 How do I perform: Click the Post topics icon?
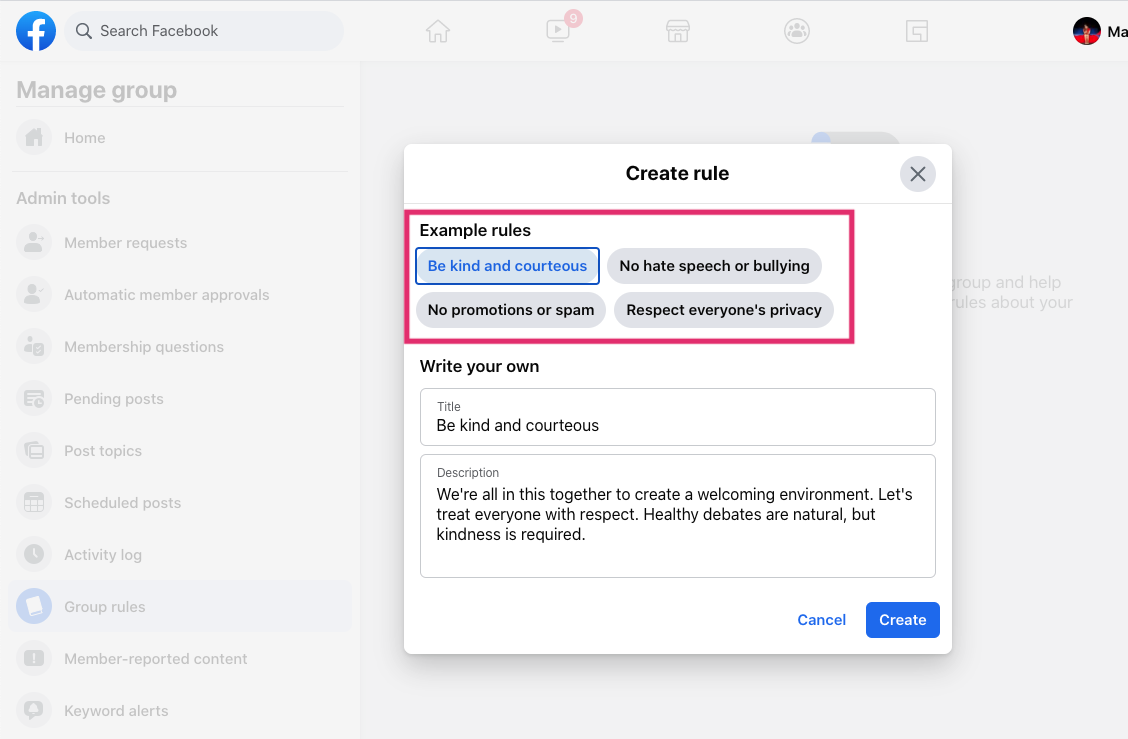(x=34, y=450)
